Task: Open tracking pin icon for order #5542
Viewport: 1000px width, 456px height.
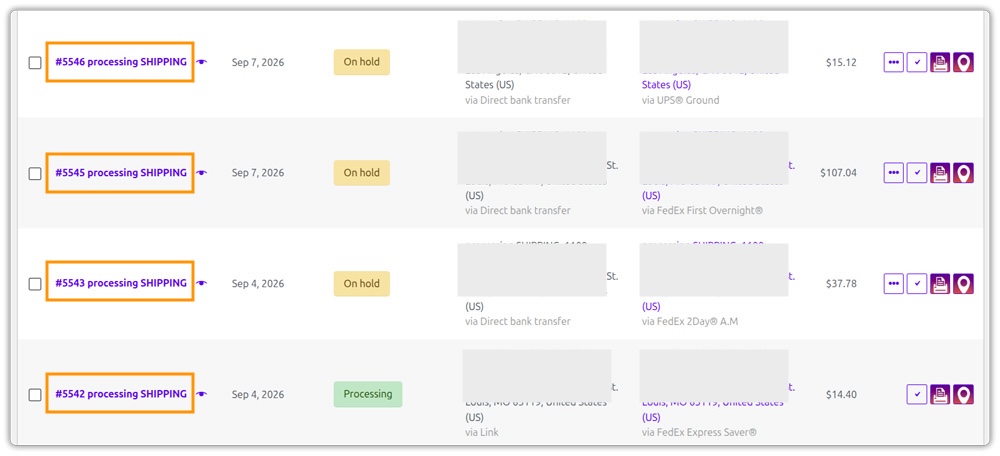Action: tap(964, 394)
